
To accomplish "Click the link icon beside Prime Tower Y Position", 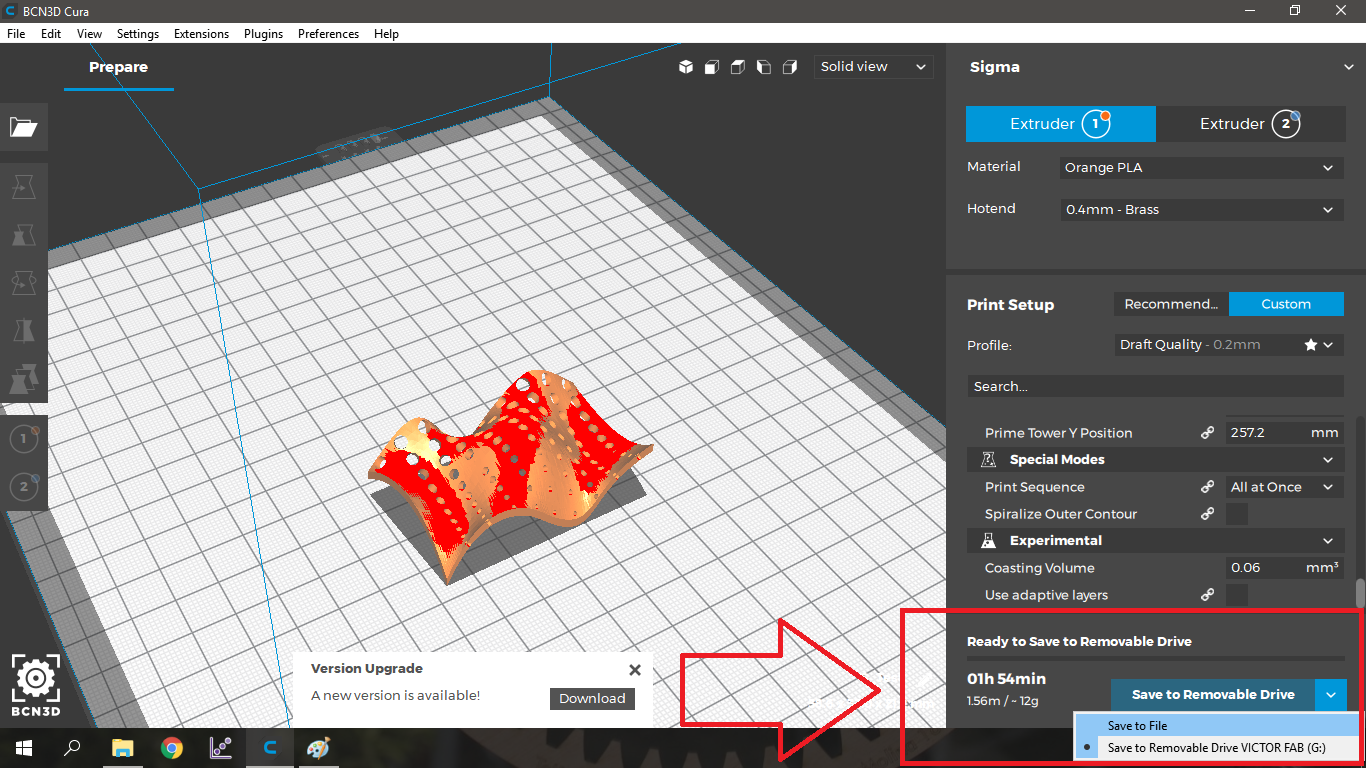I will point(1207,433).
